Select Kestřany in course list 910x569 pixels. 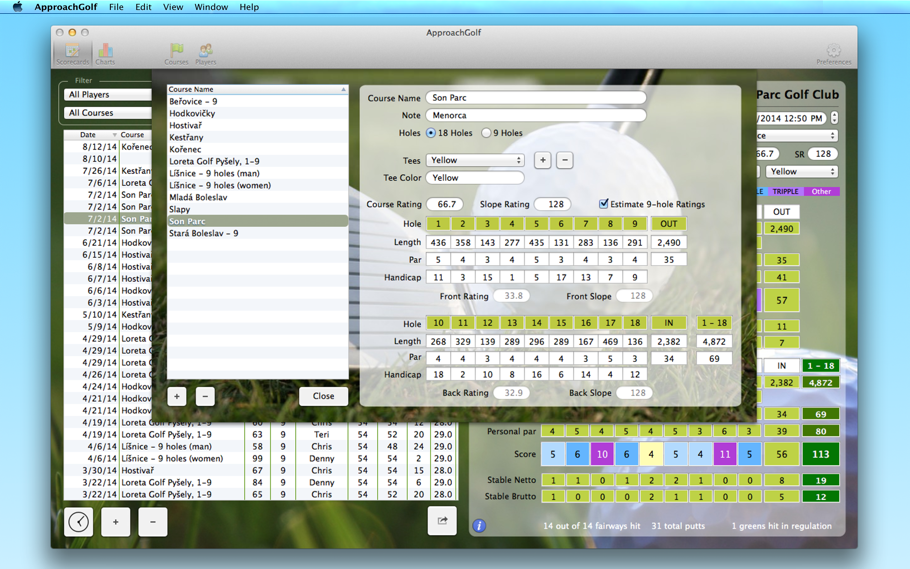click(x=258, y=137)
